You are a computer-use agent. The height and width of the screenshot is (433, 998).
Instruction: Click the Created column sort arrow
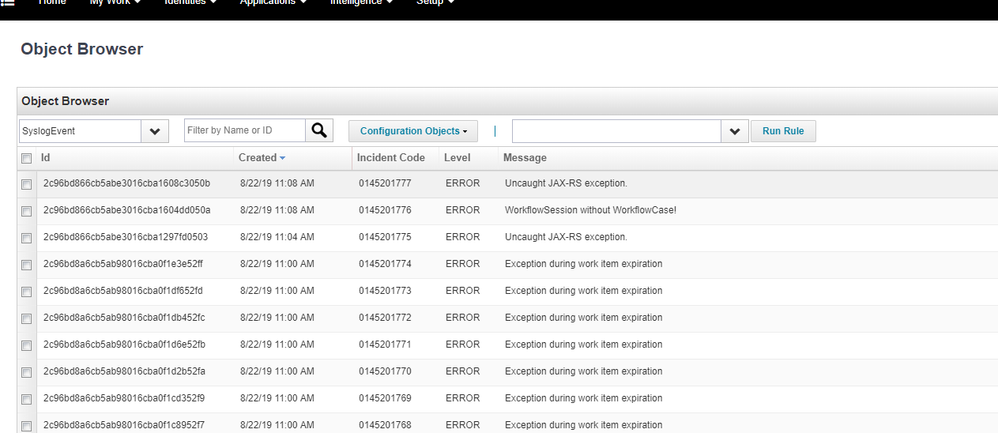point(282,158)
